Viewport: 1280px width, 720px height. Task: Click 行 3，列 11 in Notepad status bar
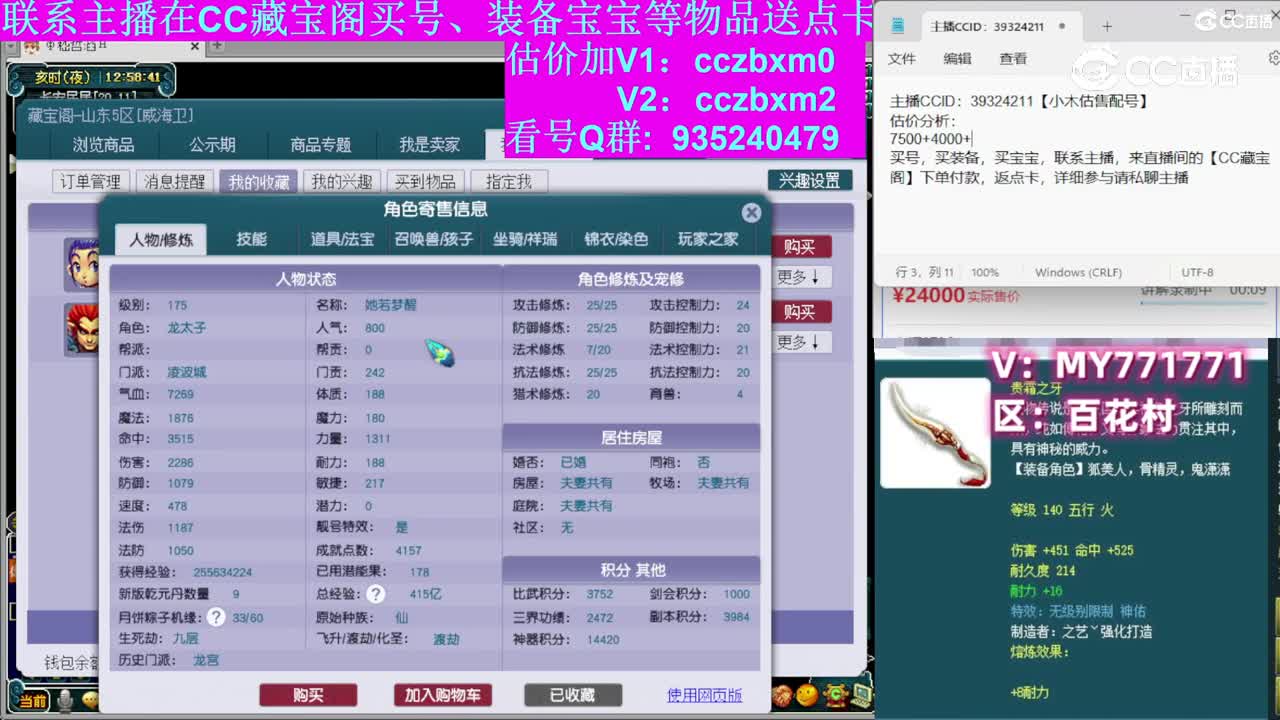[925, 272]
